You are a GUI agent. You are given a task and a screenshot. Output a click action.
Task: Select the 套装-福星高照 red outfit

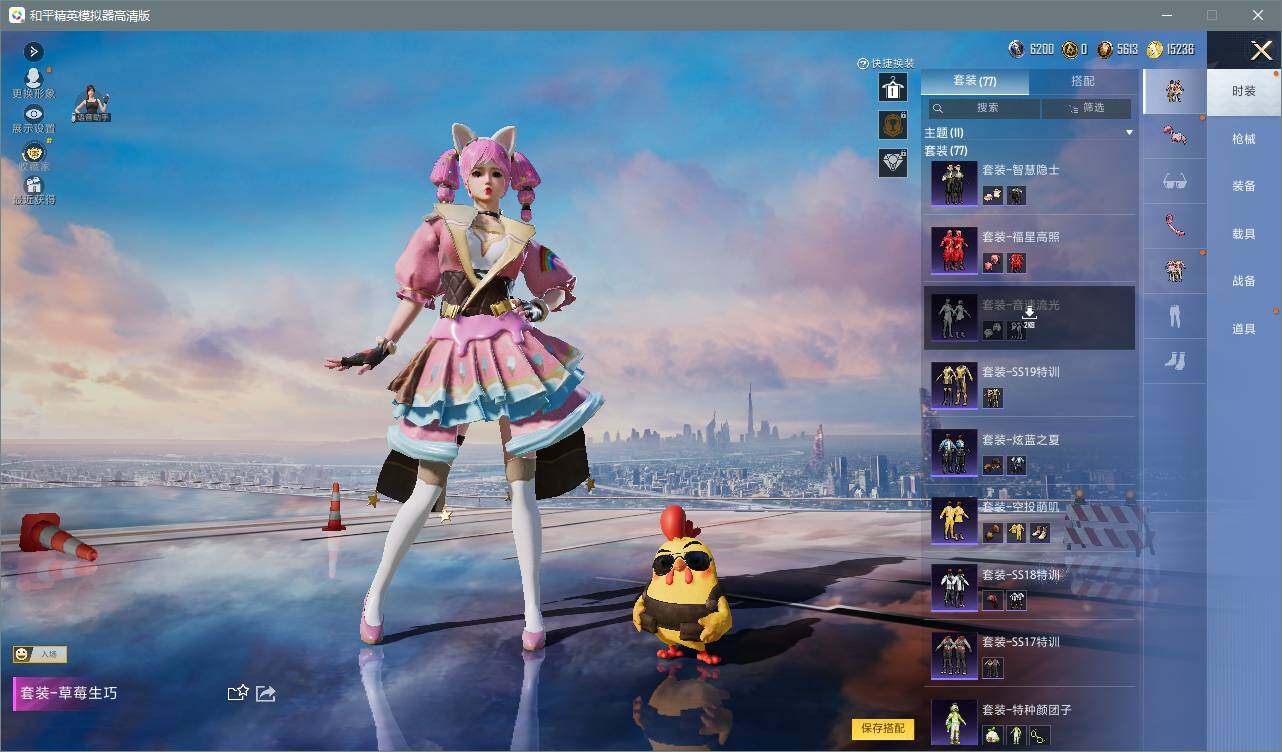pyautogui.click(x=1030, y=249)
